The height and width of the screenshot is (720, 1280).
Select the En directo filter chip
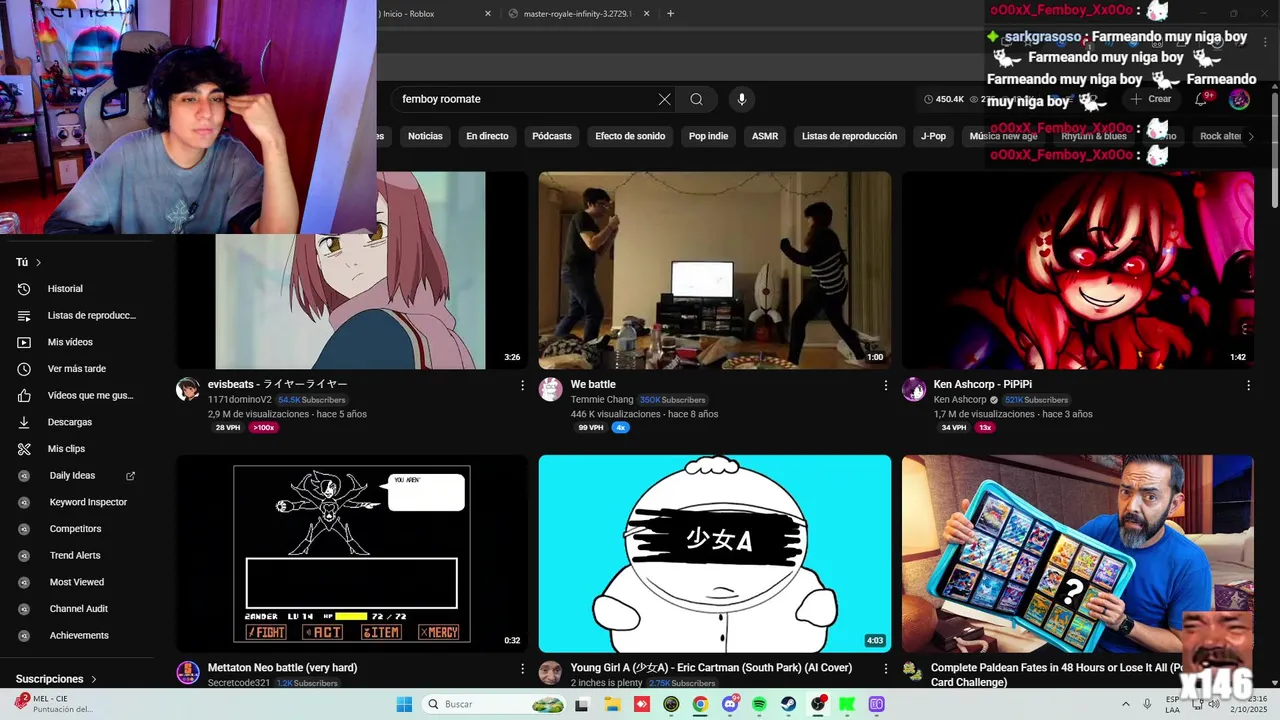tap(487, 136)
